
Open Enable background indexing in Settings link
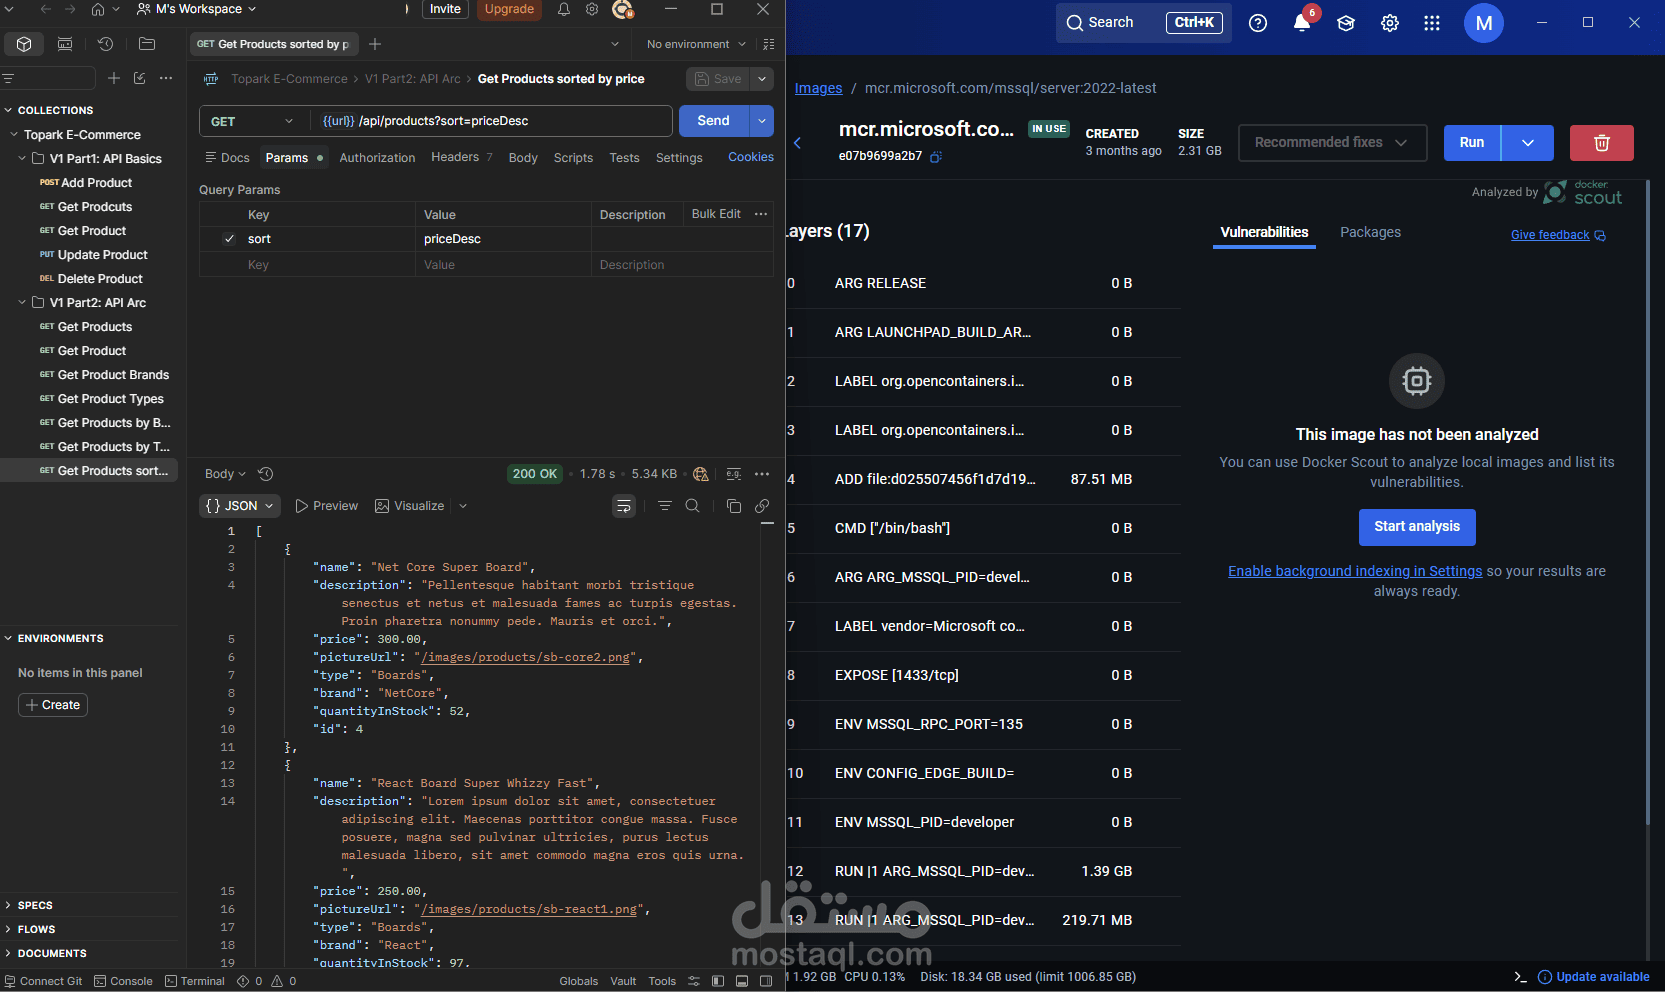pyautogui.click(x=1355, y=571)
